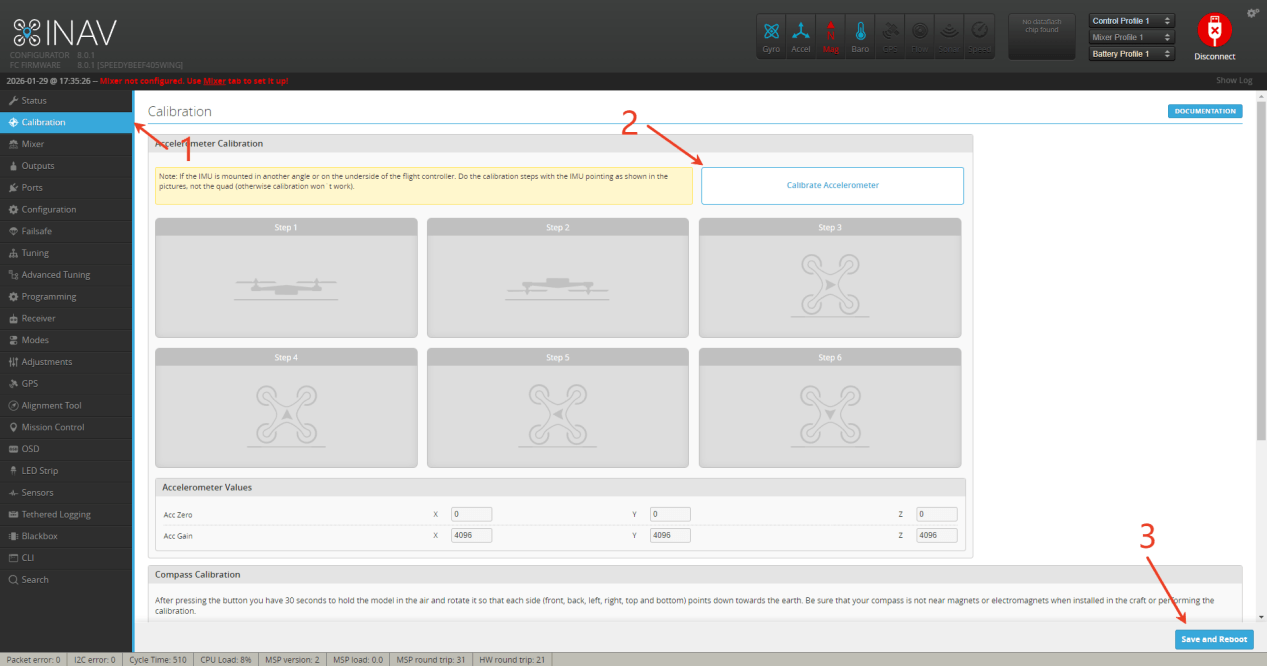Click the Mag sensor status icon

(831, 35)
